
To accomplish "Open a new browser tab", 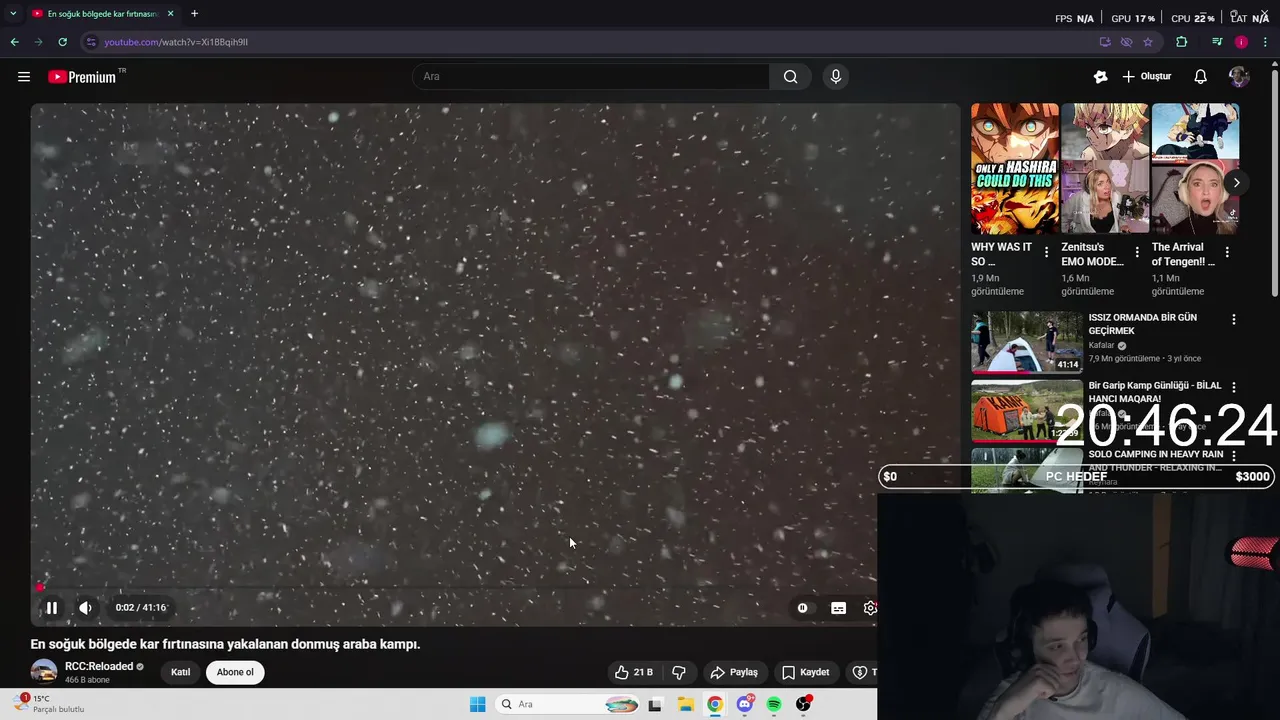I will point(194,14).
